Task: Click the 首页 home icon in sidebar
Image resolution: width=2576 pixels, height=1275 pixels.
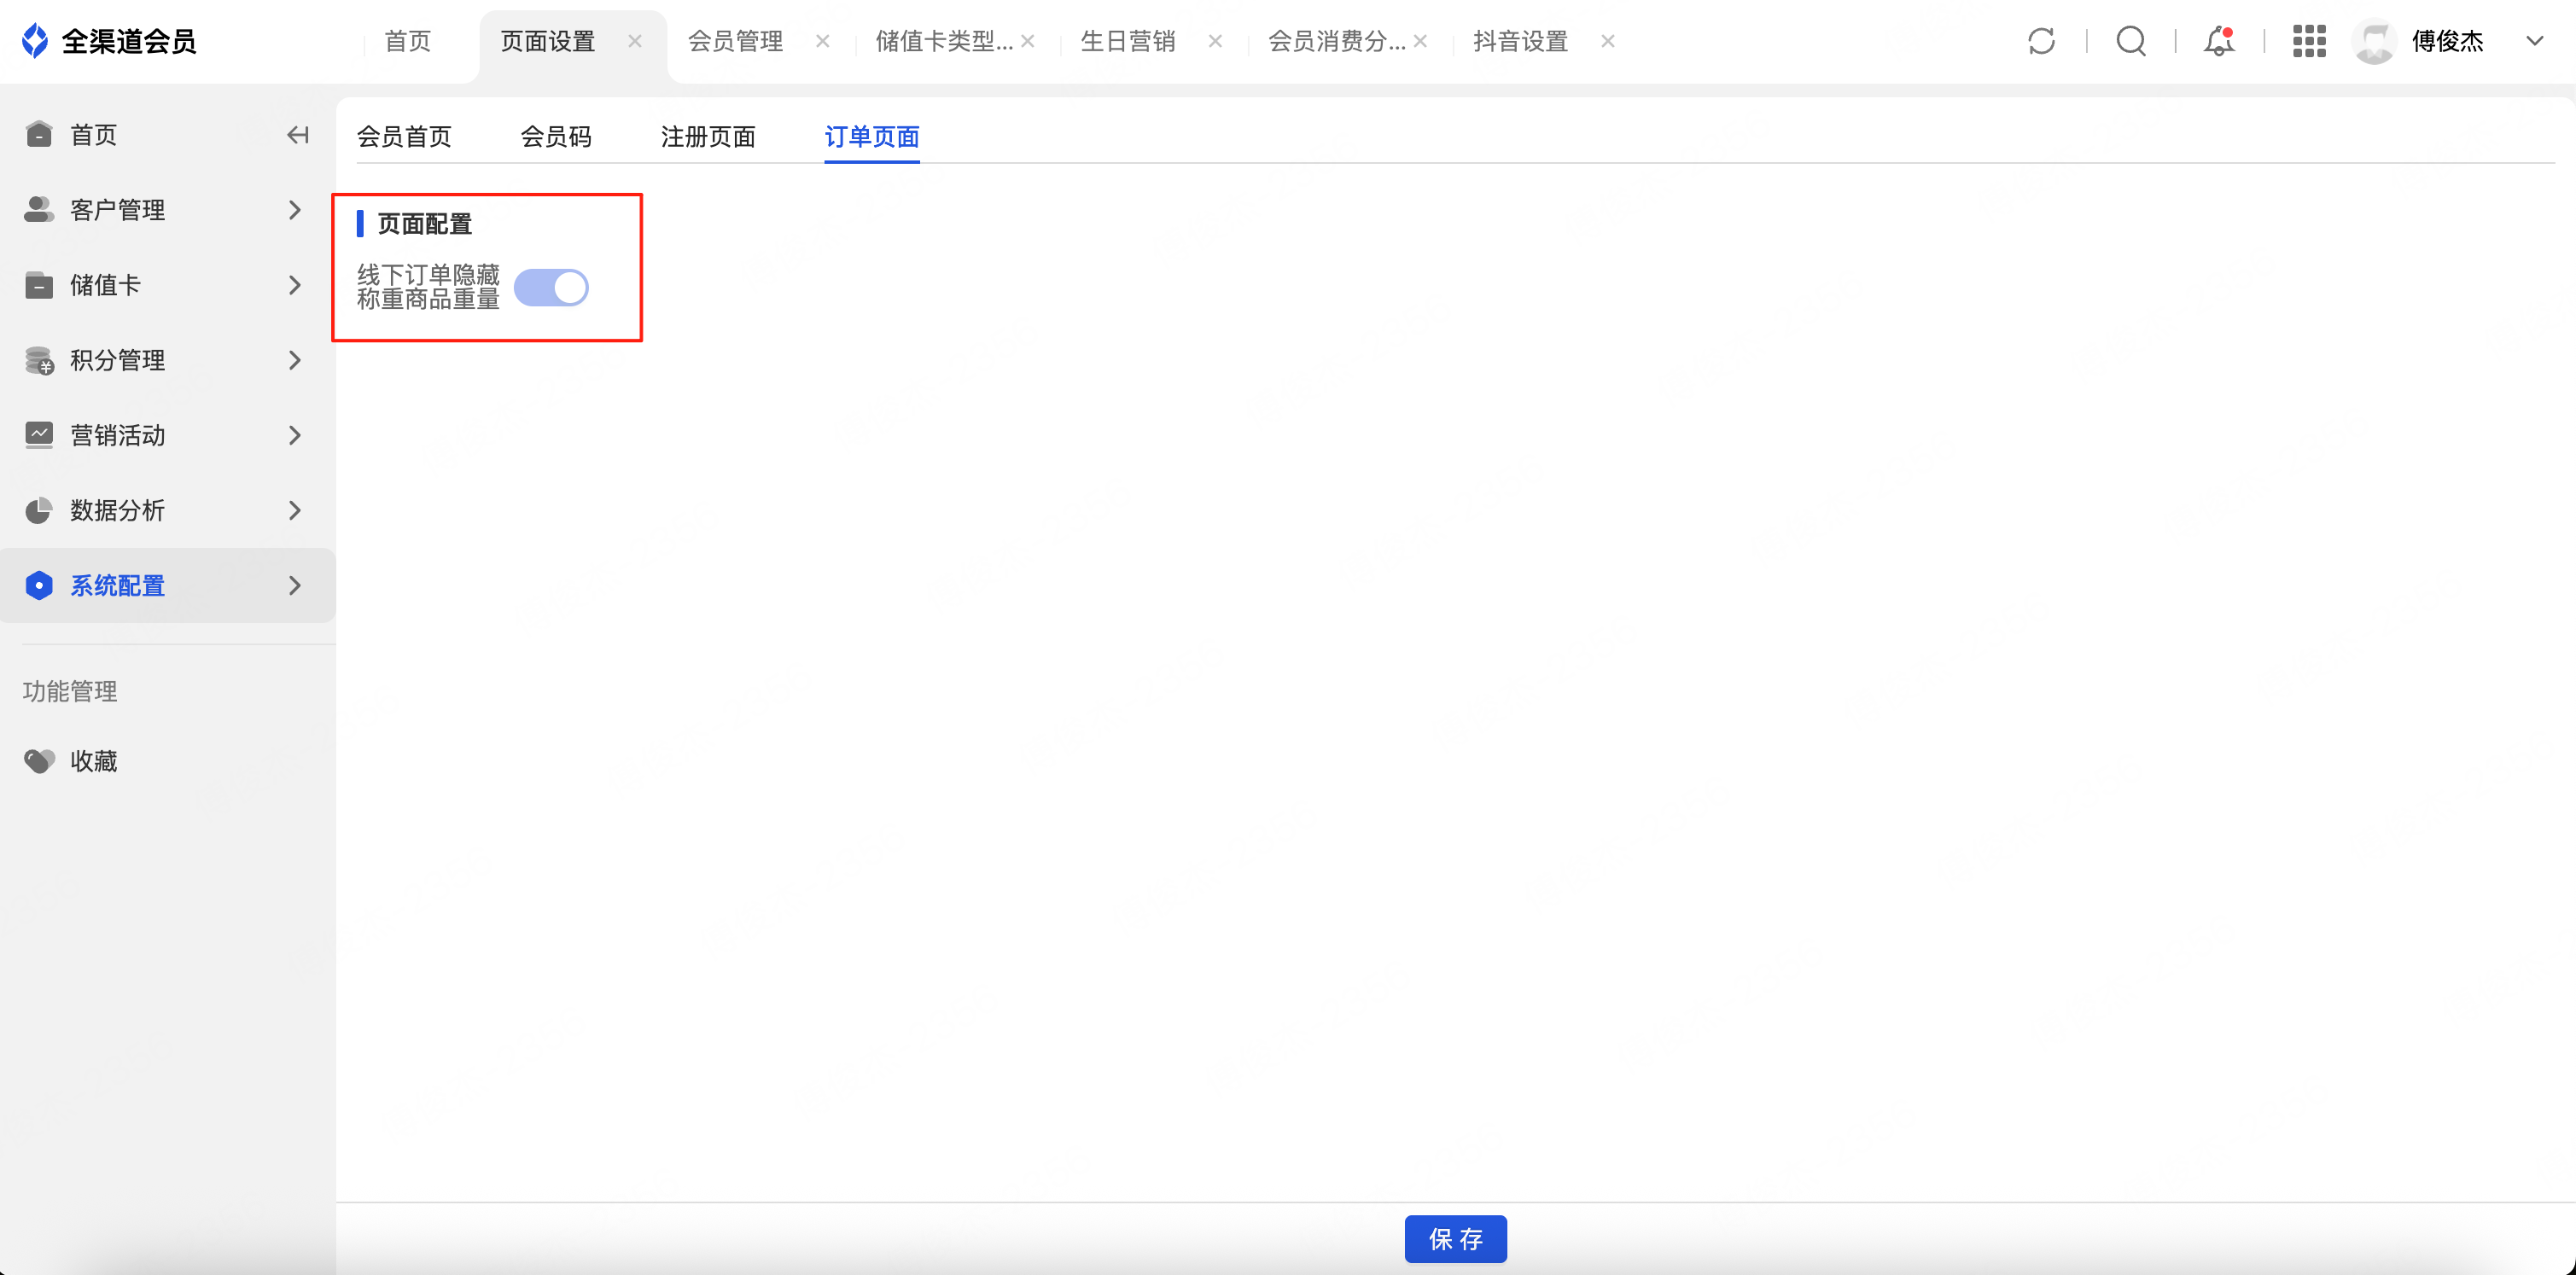Action: point(39,135)
